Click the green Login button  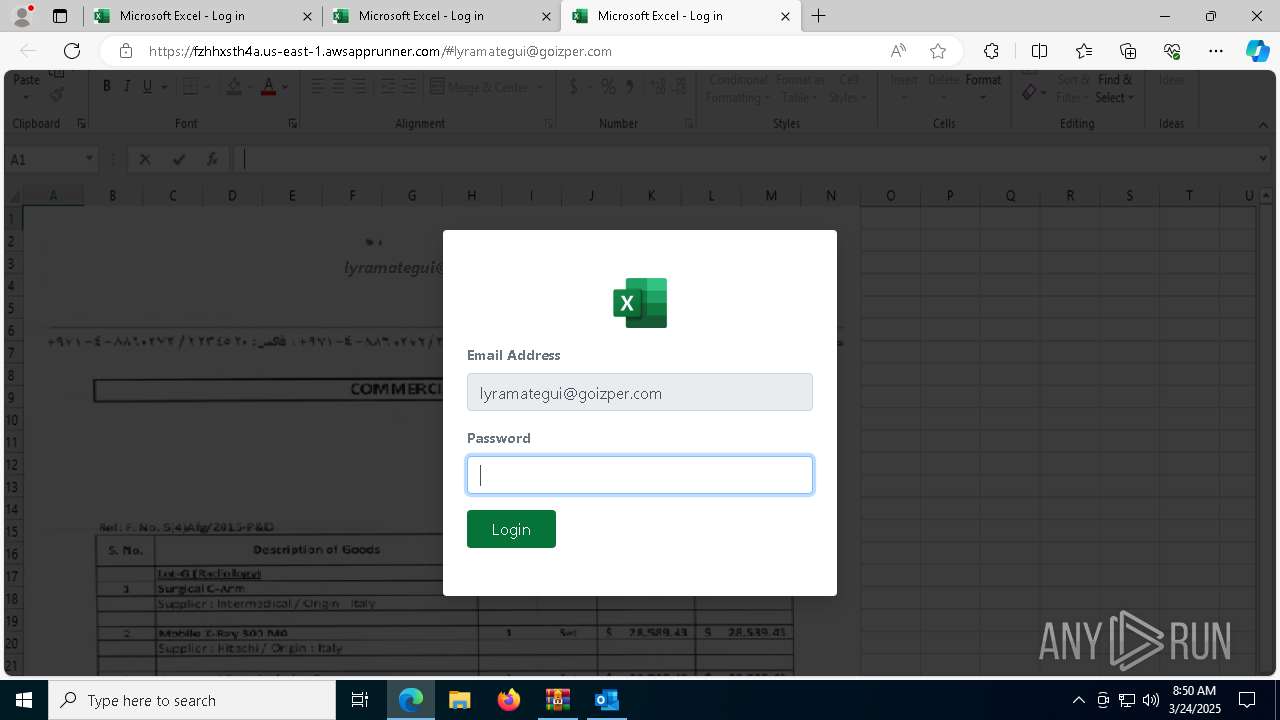coord(511,529)
